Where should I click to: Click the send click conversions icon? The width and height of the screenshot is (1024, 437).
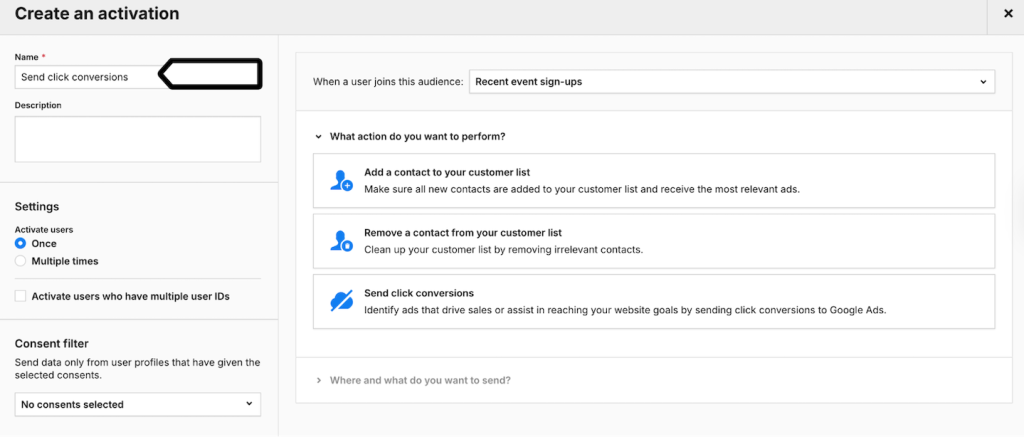tap(341, 301)
